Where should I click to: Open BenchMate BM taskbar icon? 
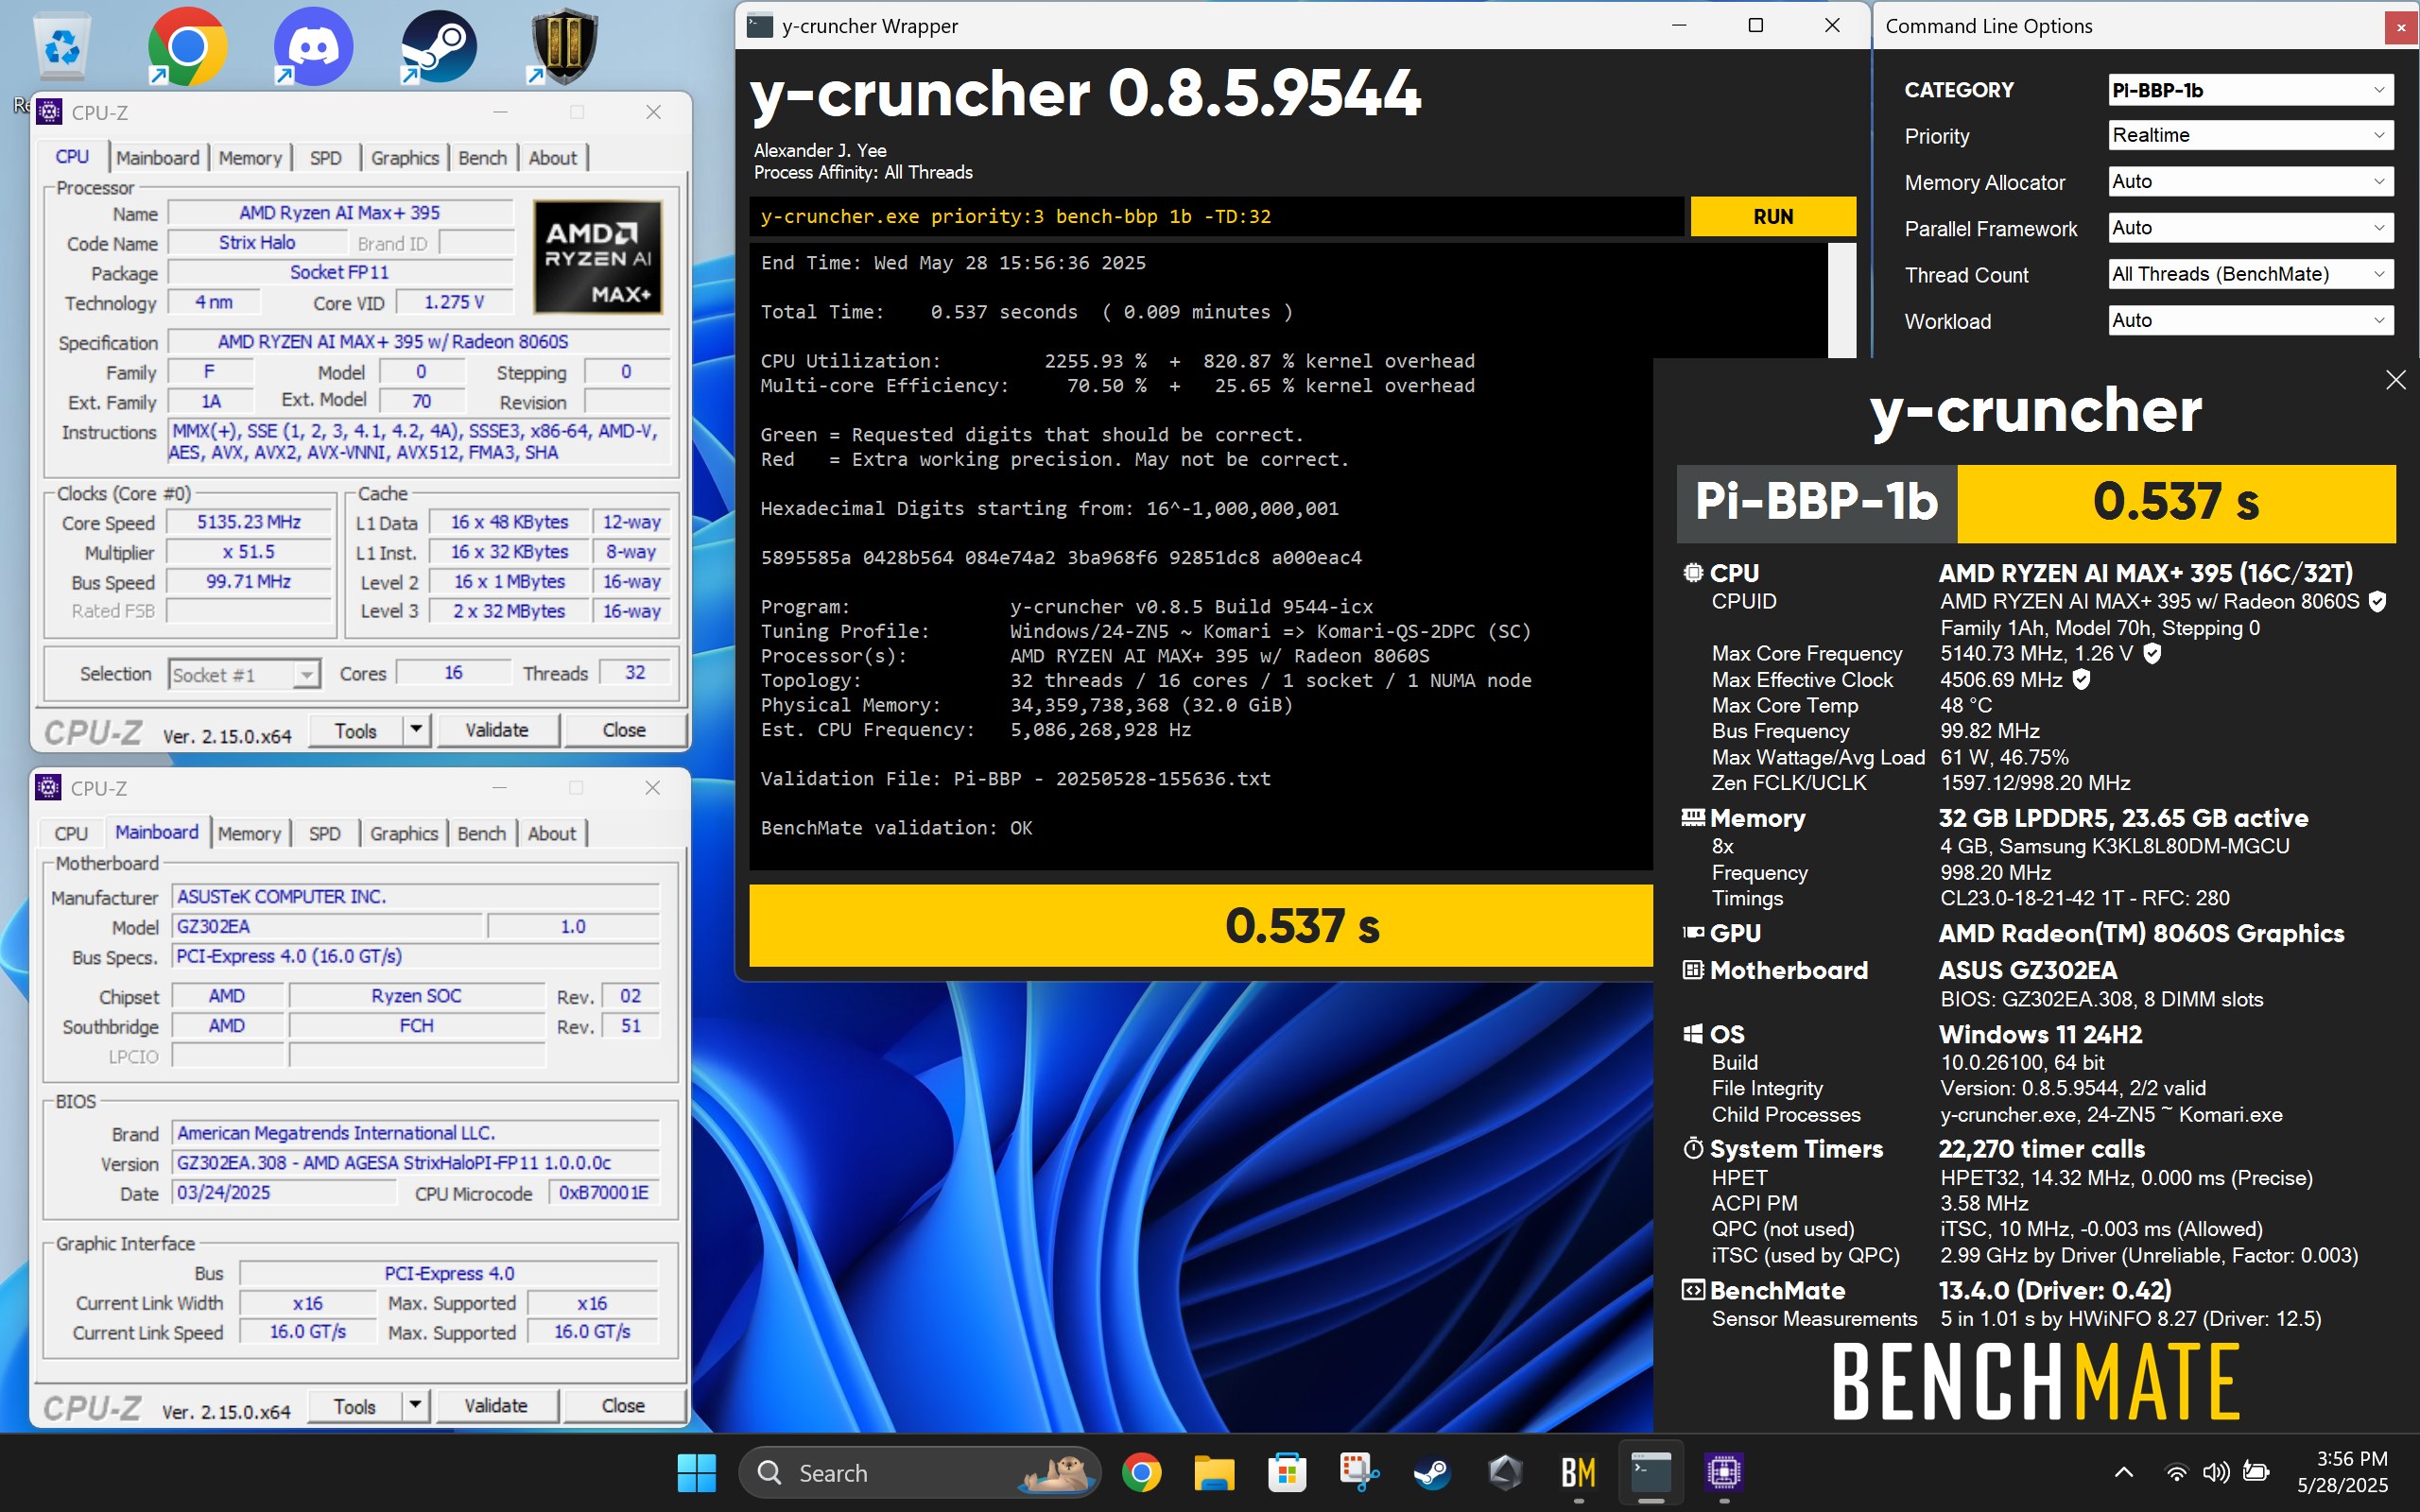[1578, 1472]
